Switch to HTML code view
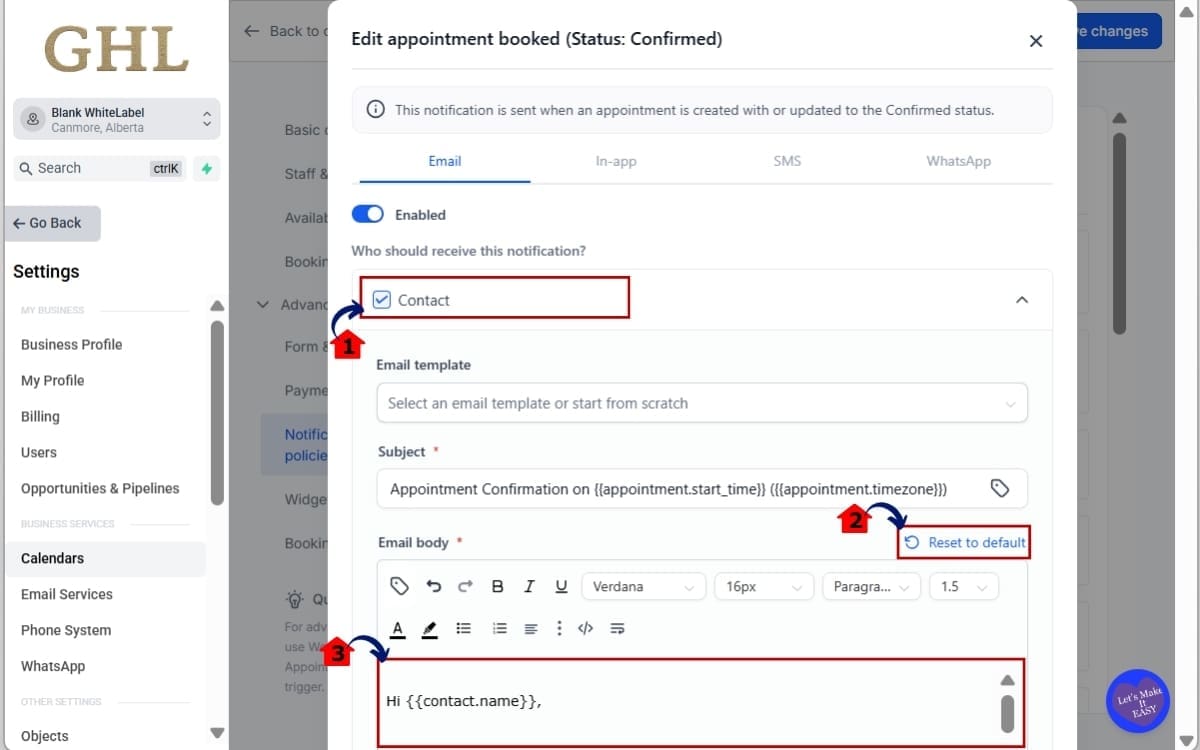Screen dimensions: 1200x750 [x=586, y=628]
